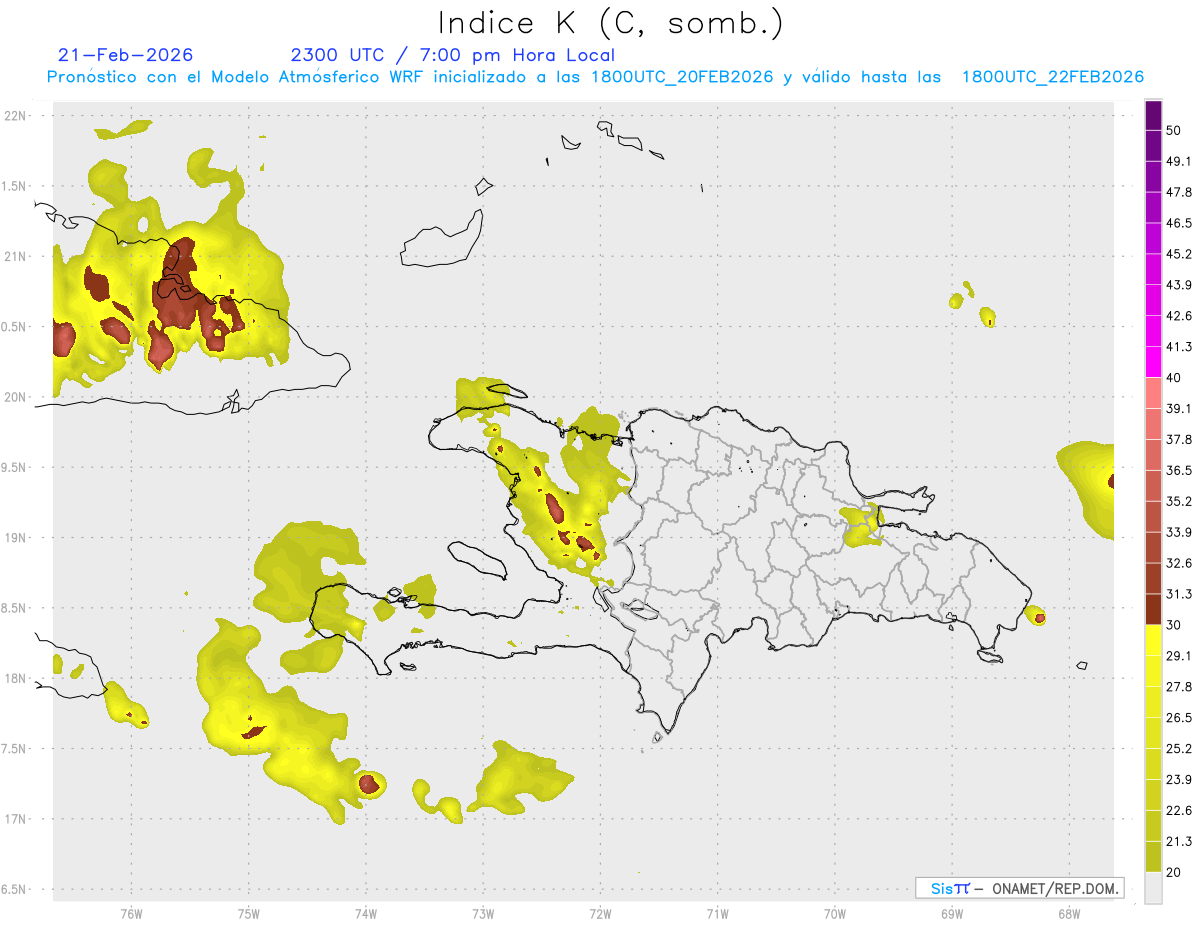Click legend value "43.9"
The height and width of the screenshot is (927, 1200).
(1179, 285)
